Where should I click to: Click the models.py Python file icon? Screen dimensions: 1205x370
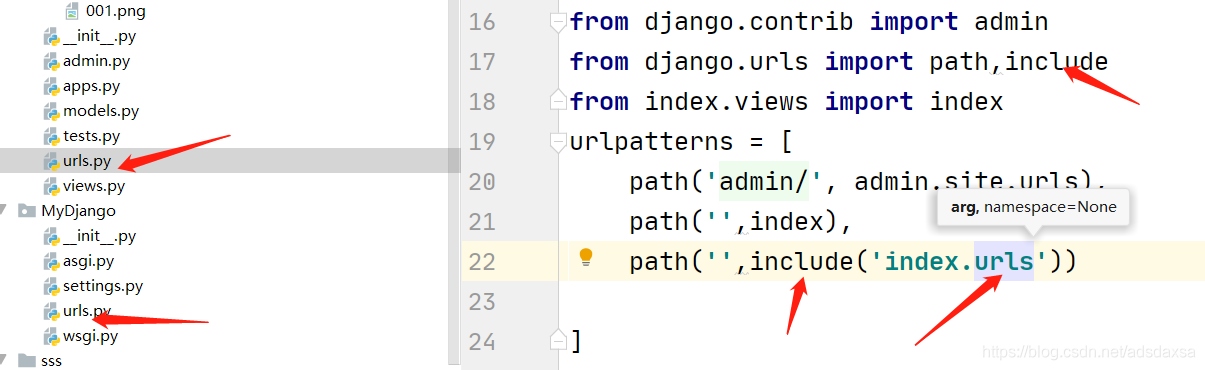(52, 111)
